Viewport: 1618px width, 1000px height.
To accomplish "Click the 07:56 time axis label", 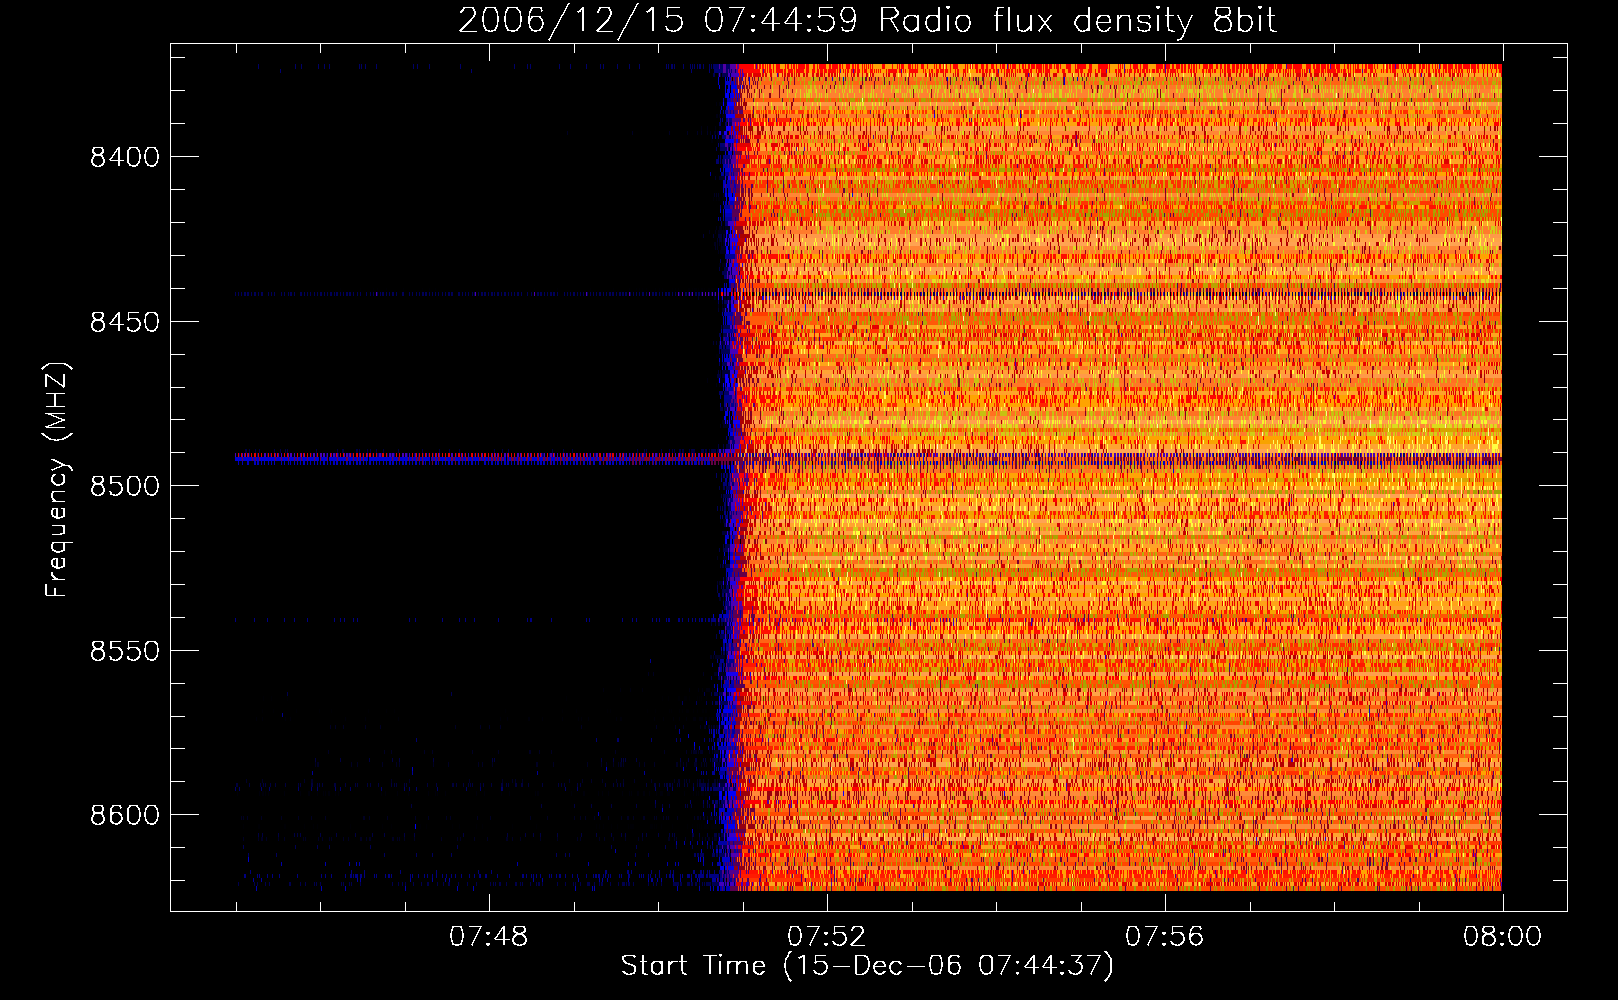I will coord(1164,937).
